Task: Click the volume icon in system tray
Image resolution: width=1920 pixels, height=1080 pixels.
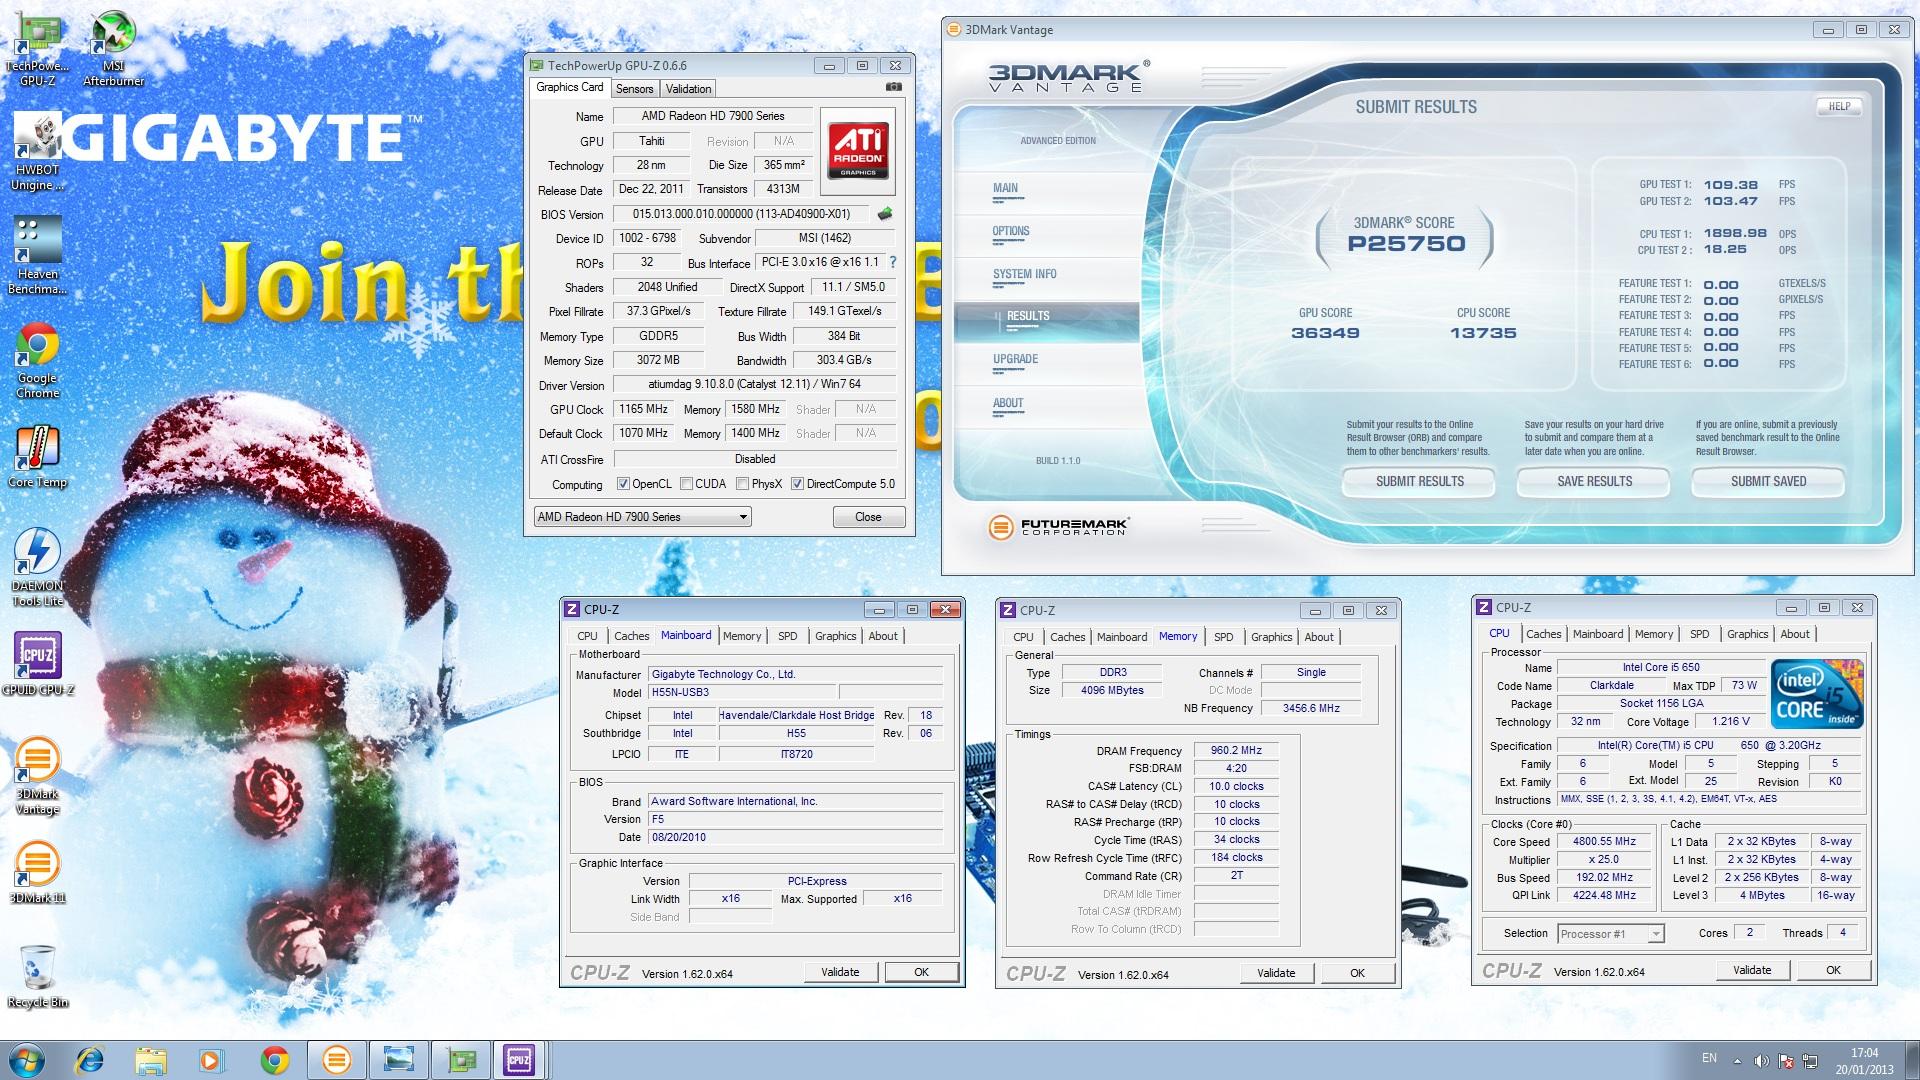Action: coord(1762,1060)
